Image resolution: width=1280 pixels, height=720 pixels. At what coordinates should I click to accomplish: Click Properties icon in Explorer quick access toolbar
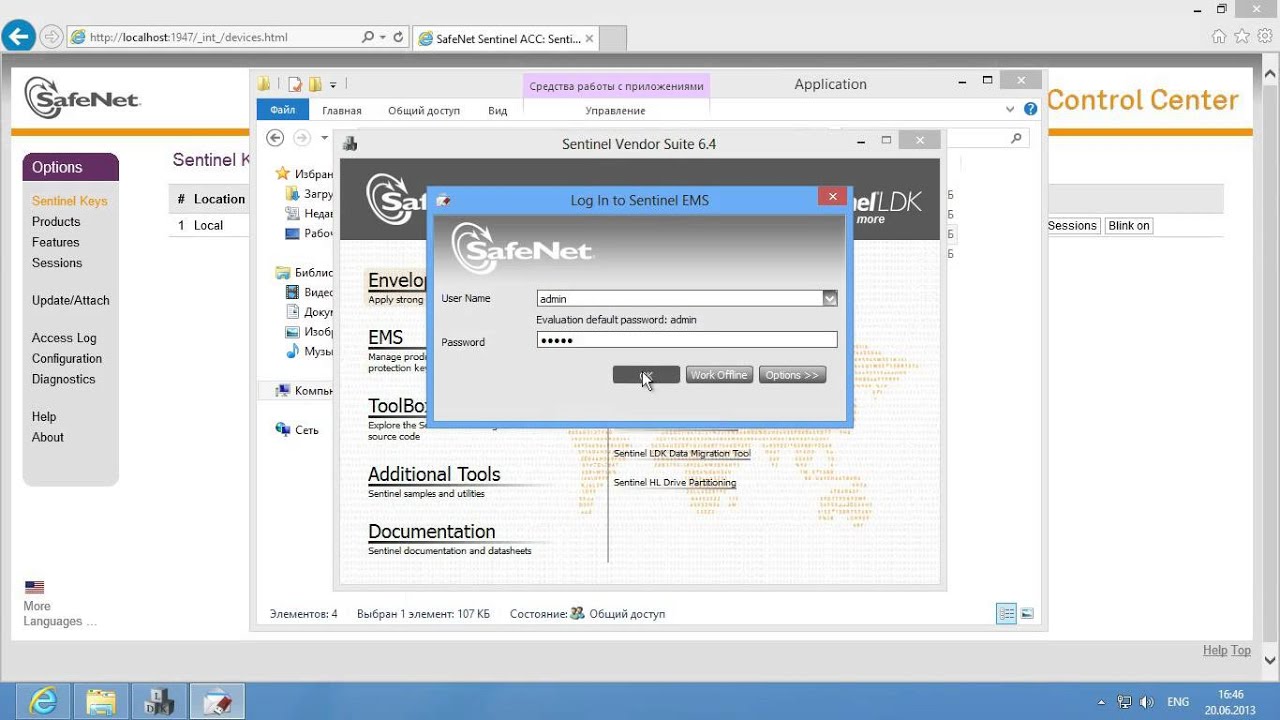pyautogui.click(x=295, y=84)
